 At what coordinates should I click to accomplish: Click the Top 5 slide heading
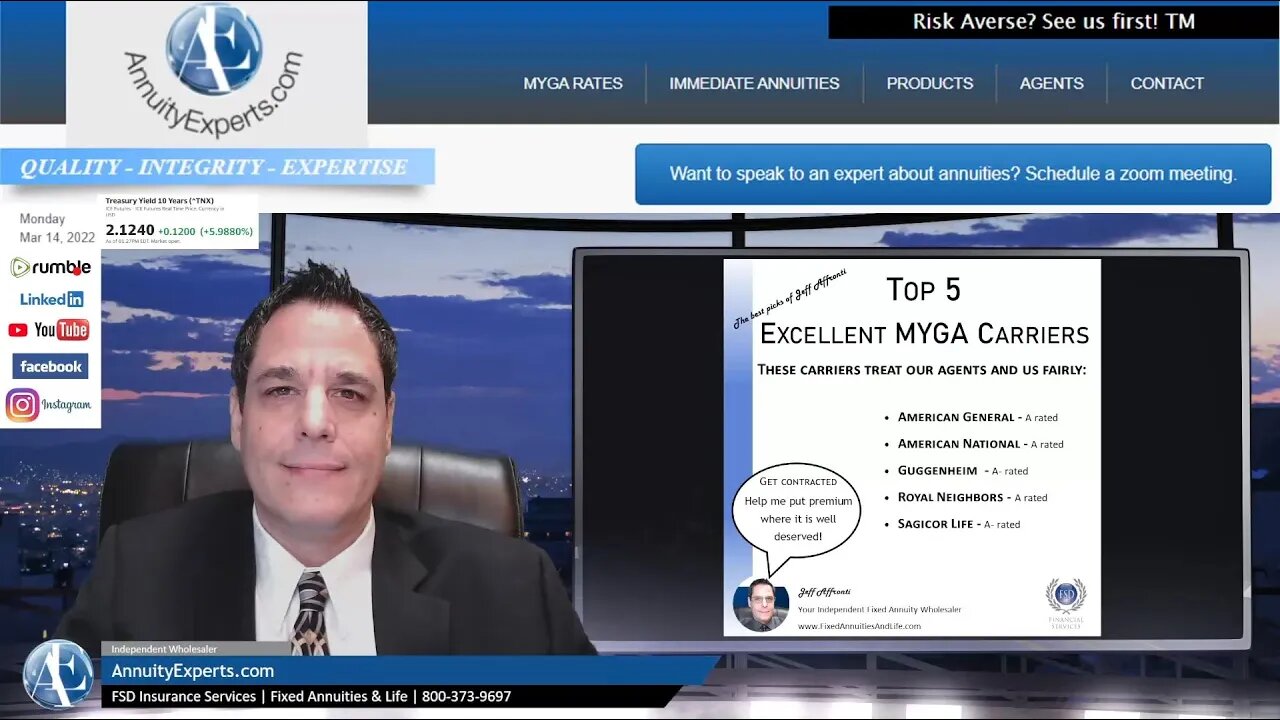click(x=923, y=290)
